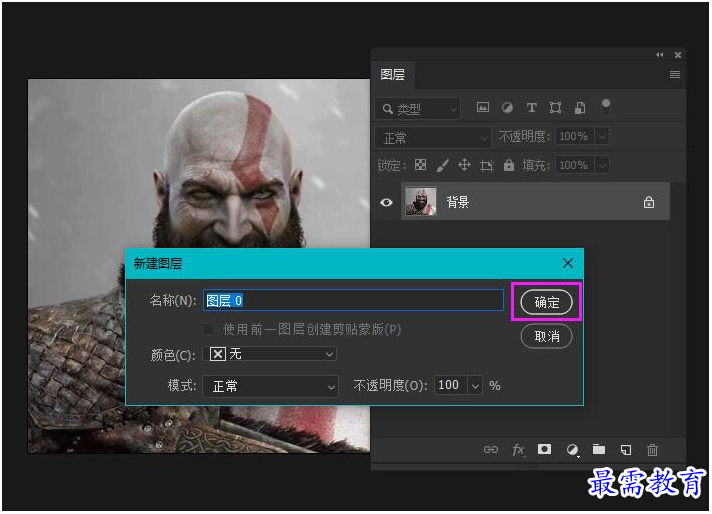Expand the 填充 dropdown arrow
712x514 pixels.
(603, 165)
